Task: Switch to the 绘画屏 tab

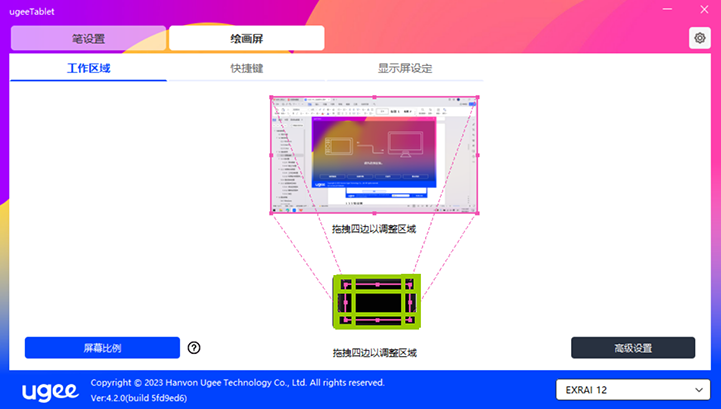Action: 246,38
